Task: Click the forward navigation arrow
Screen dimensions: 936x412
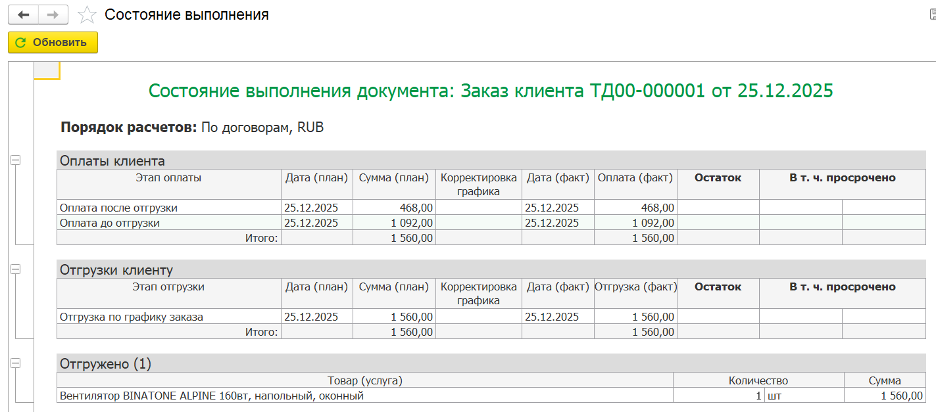Action: pyautogui.click(x=54, y=15)
